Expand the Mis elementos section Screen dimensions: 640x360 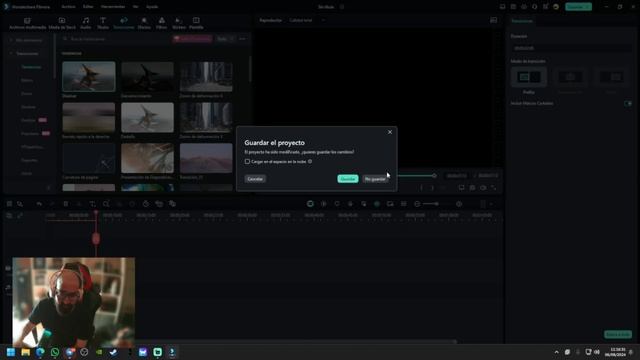tap(11, 40)
